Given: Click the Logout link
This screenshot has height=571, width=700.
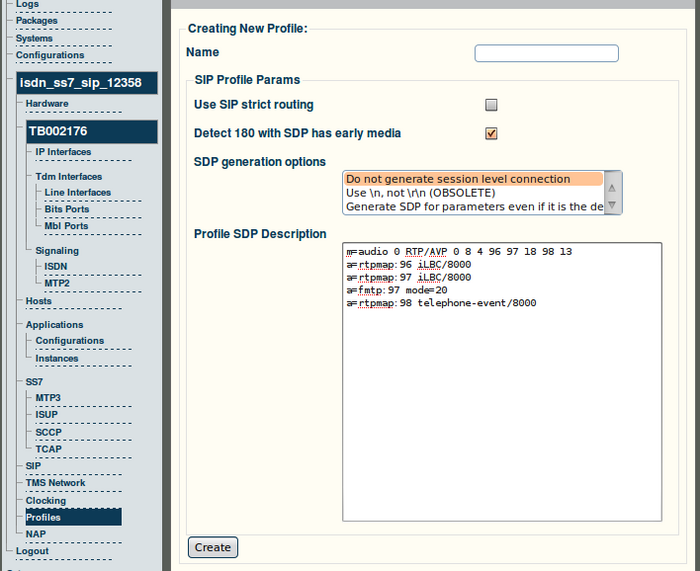Looking at the screenshot, I should point(32,551).
